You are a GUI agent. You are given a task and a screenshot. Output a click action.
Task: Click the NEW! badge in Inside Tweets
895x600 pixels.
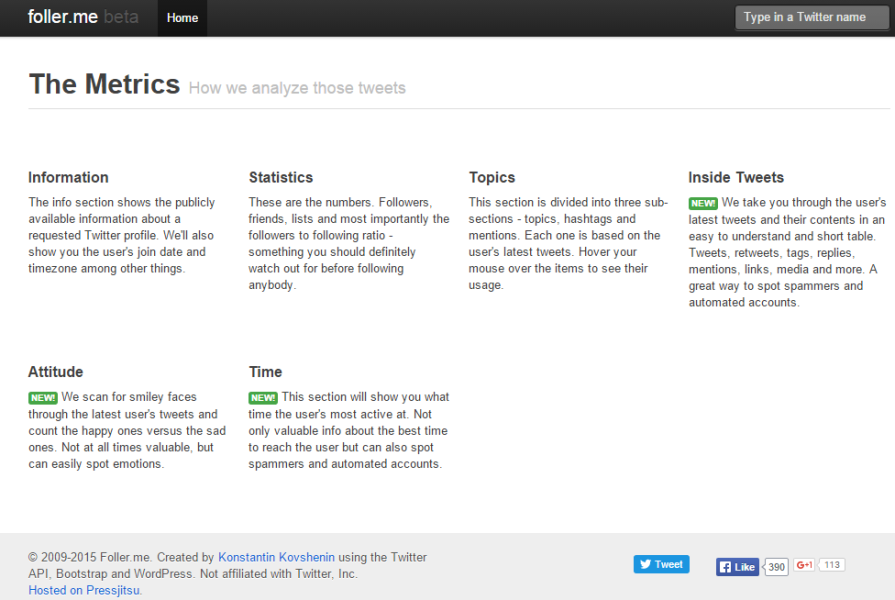pyautogui.click(x=703, y=203)
